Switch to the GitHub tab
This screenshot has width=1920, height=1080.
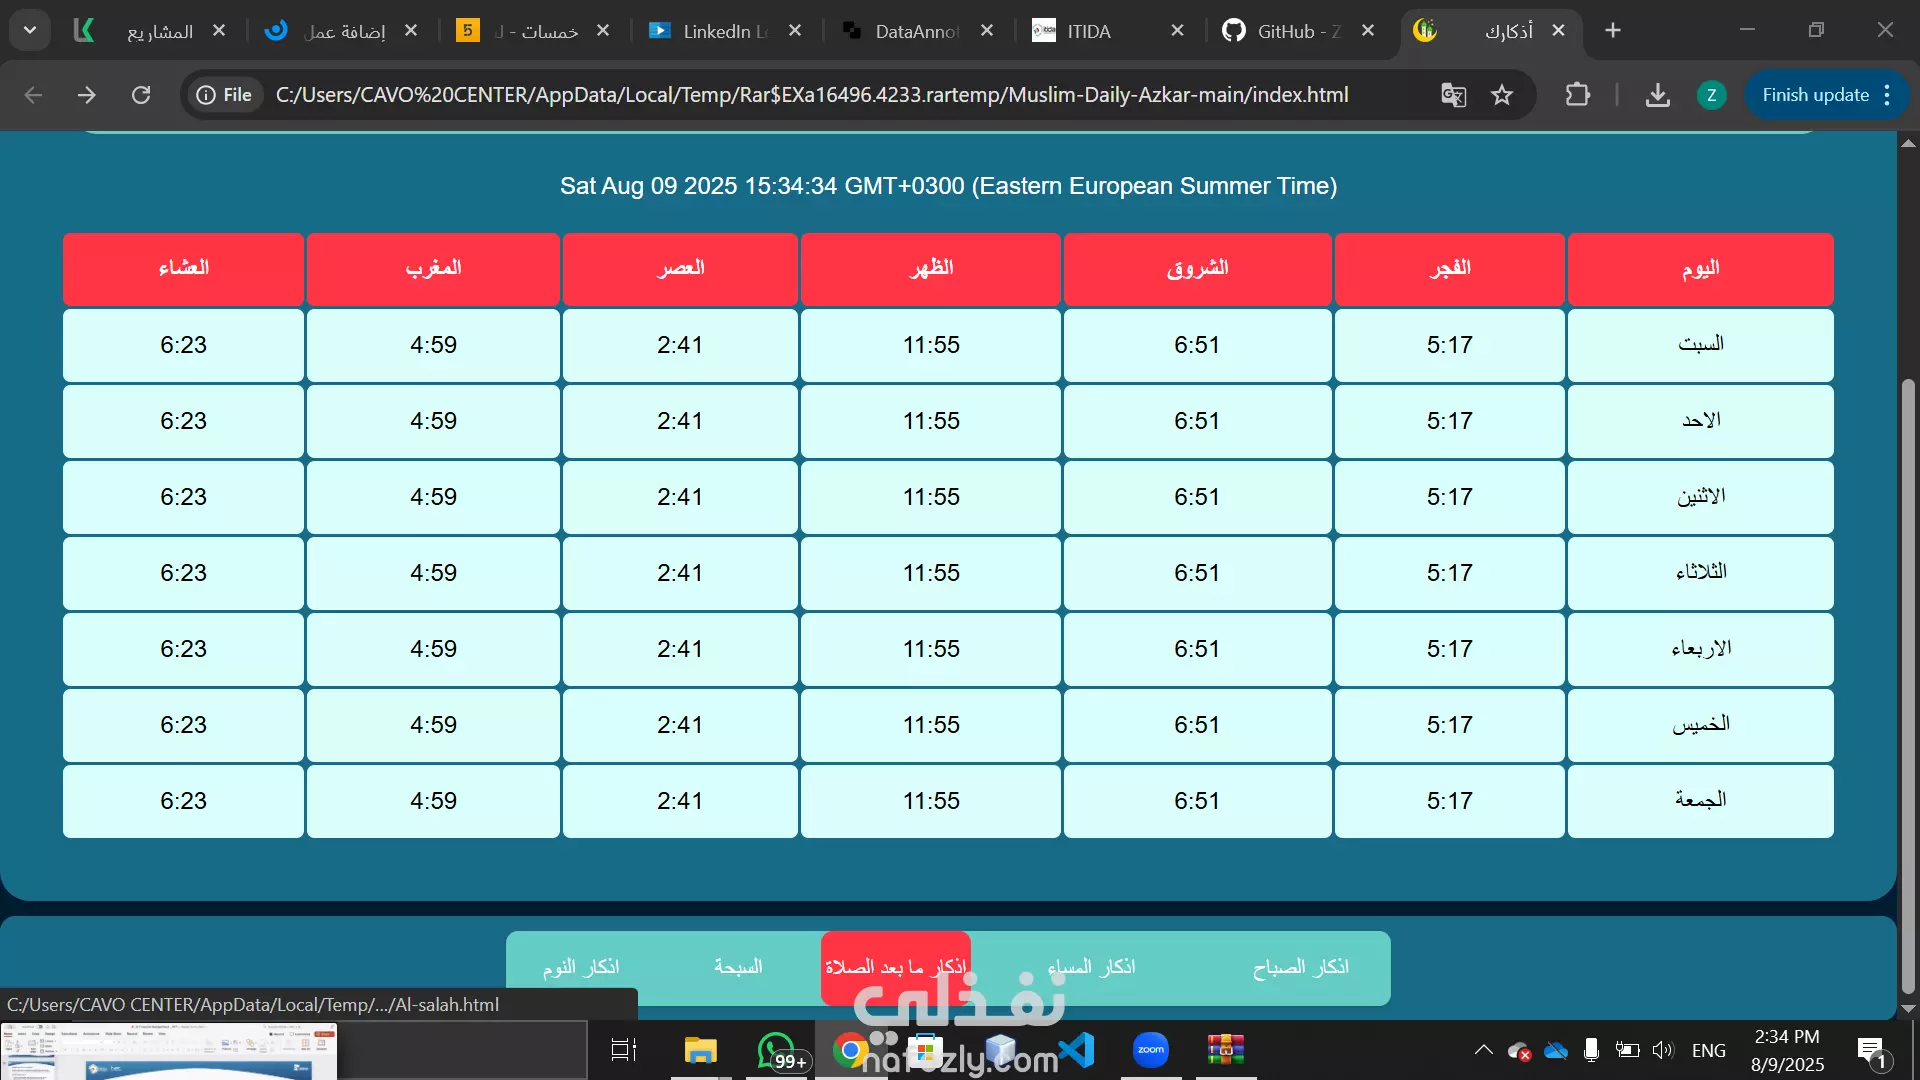click(1298, 31)
